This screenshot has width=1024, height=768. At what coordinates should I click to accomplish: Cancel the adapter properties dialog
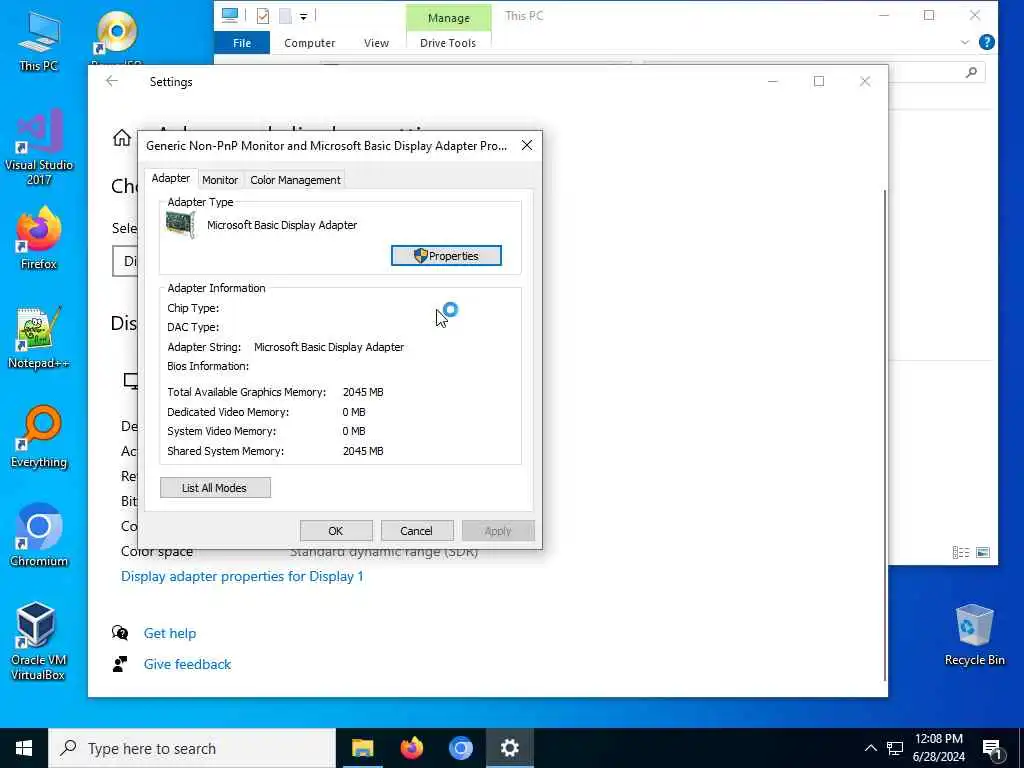(417, 531)
